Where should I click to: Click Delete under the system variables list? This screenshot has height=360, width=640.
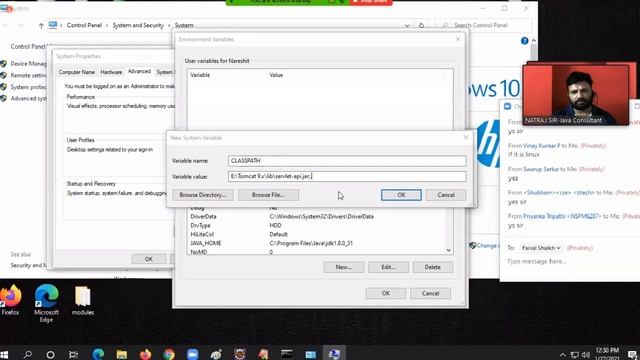pos(433,267)
